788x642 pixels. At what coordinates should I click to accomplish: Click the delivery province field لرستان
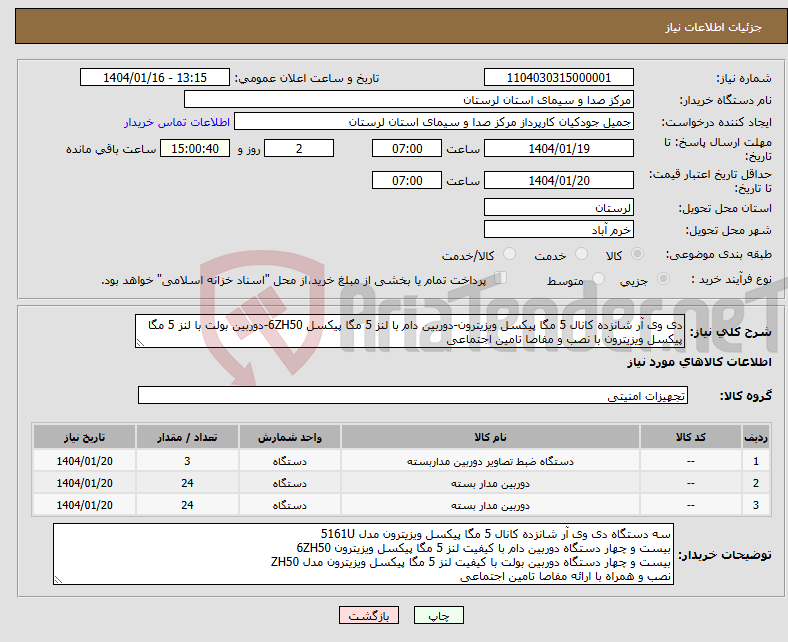tap(558, 207)
